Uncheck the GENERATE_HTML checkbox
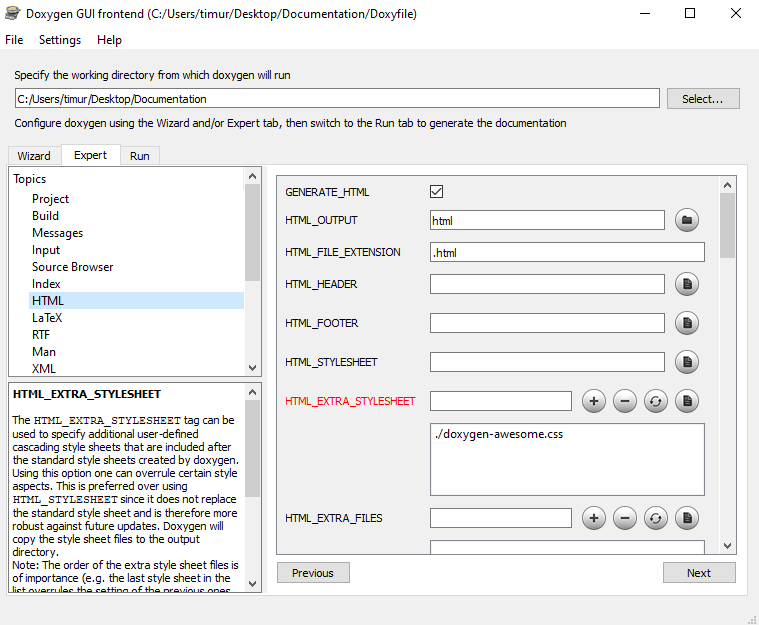The height and width of the screenshot is (625, 759). (x=436, y=192)
